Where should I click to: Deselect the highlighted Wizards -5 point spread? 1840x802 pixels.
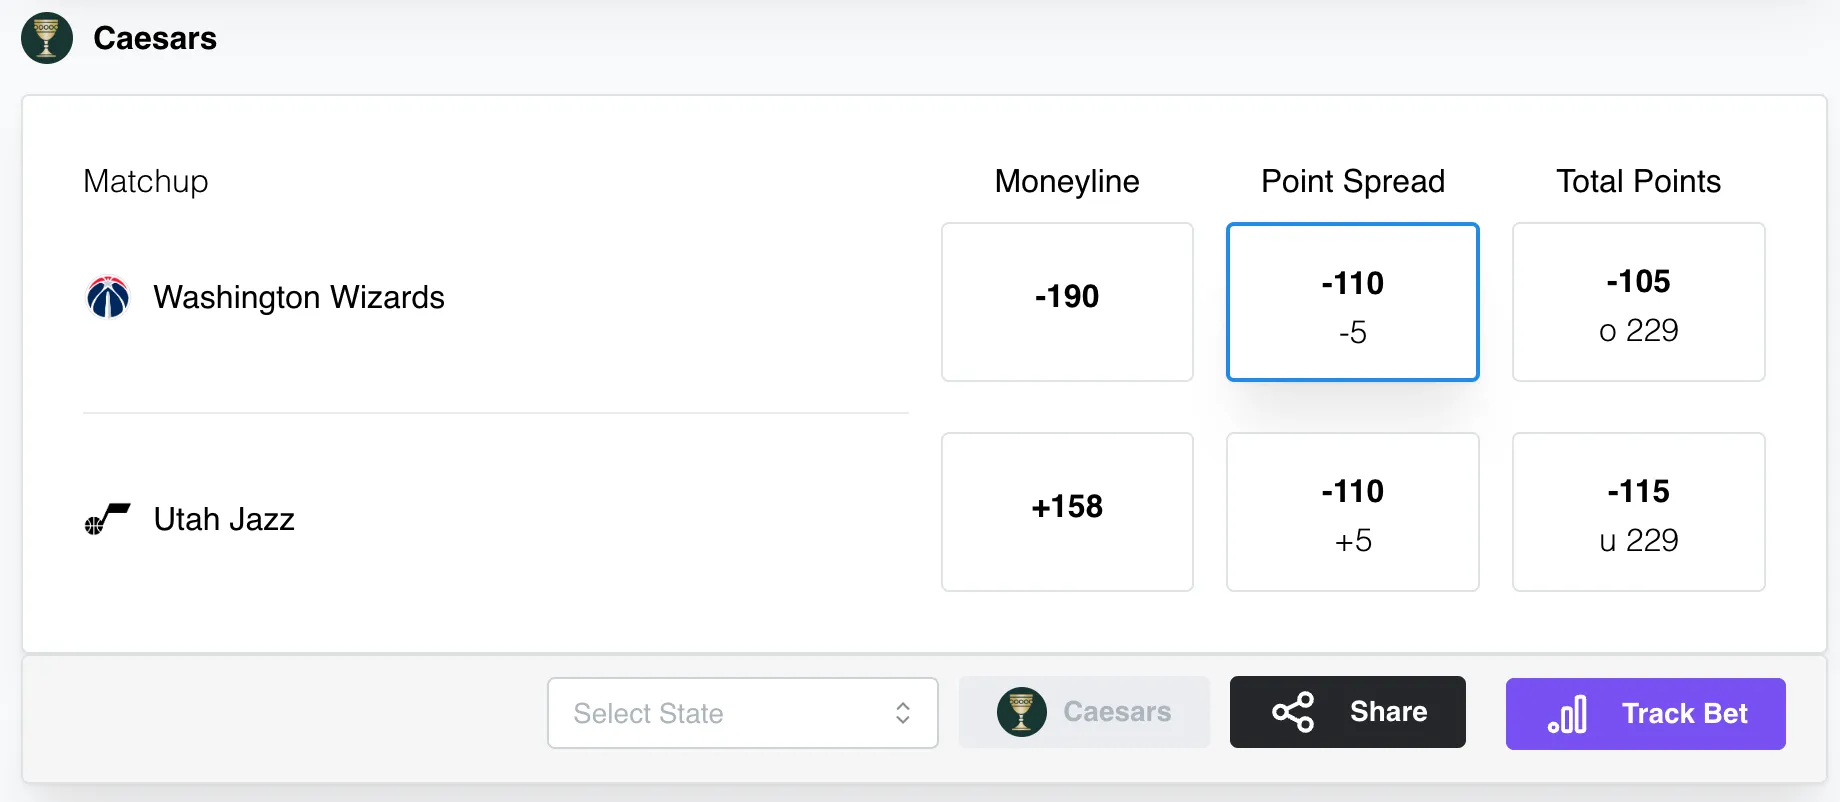tap(1352, 301)
